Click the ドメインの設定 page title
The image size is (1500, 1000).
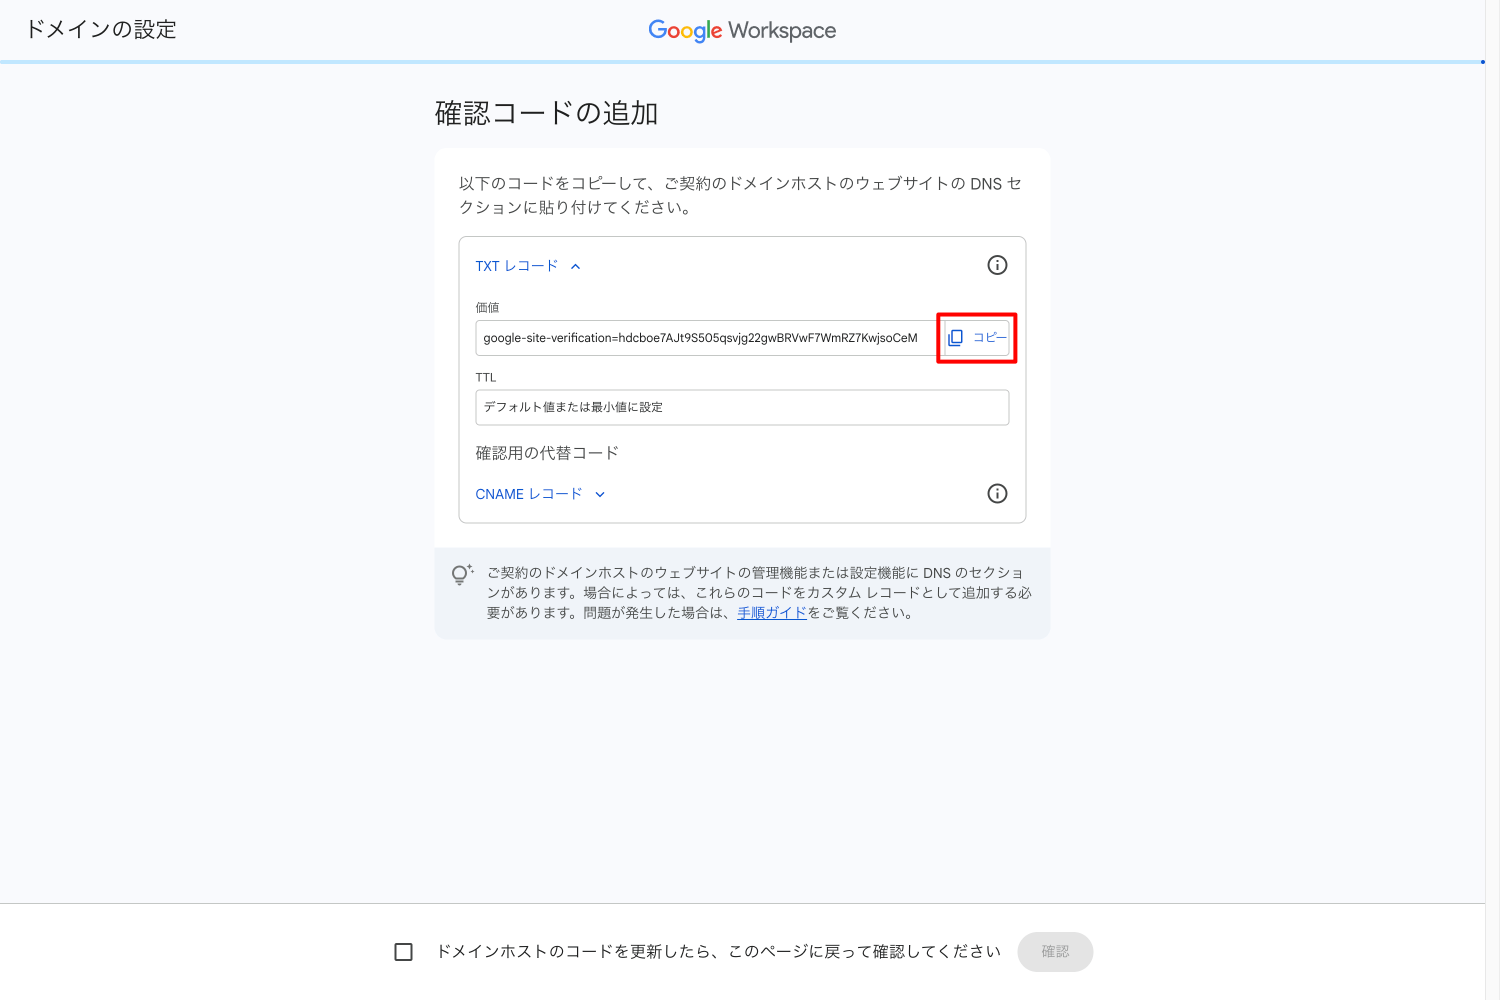coord(101,30)
